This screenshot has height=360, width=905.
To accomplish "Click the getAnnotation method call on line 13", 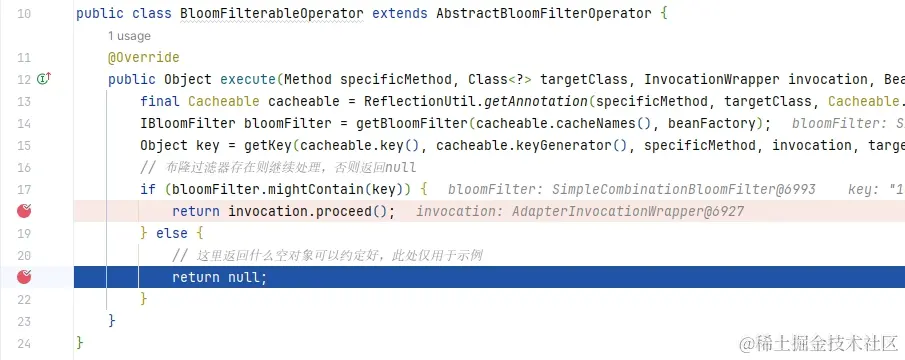I will (x=536, y=102).
